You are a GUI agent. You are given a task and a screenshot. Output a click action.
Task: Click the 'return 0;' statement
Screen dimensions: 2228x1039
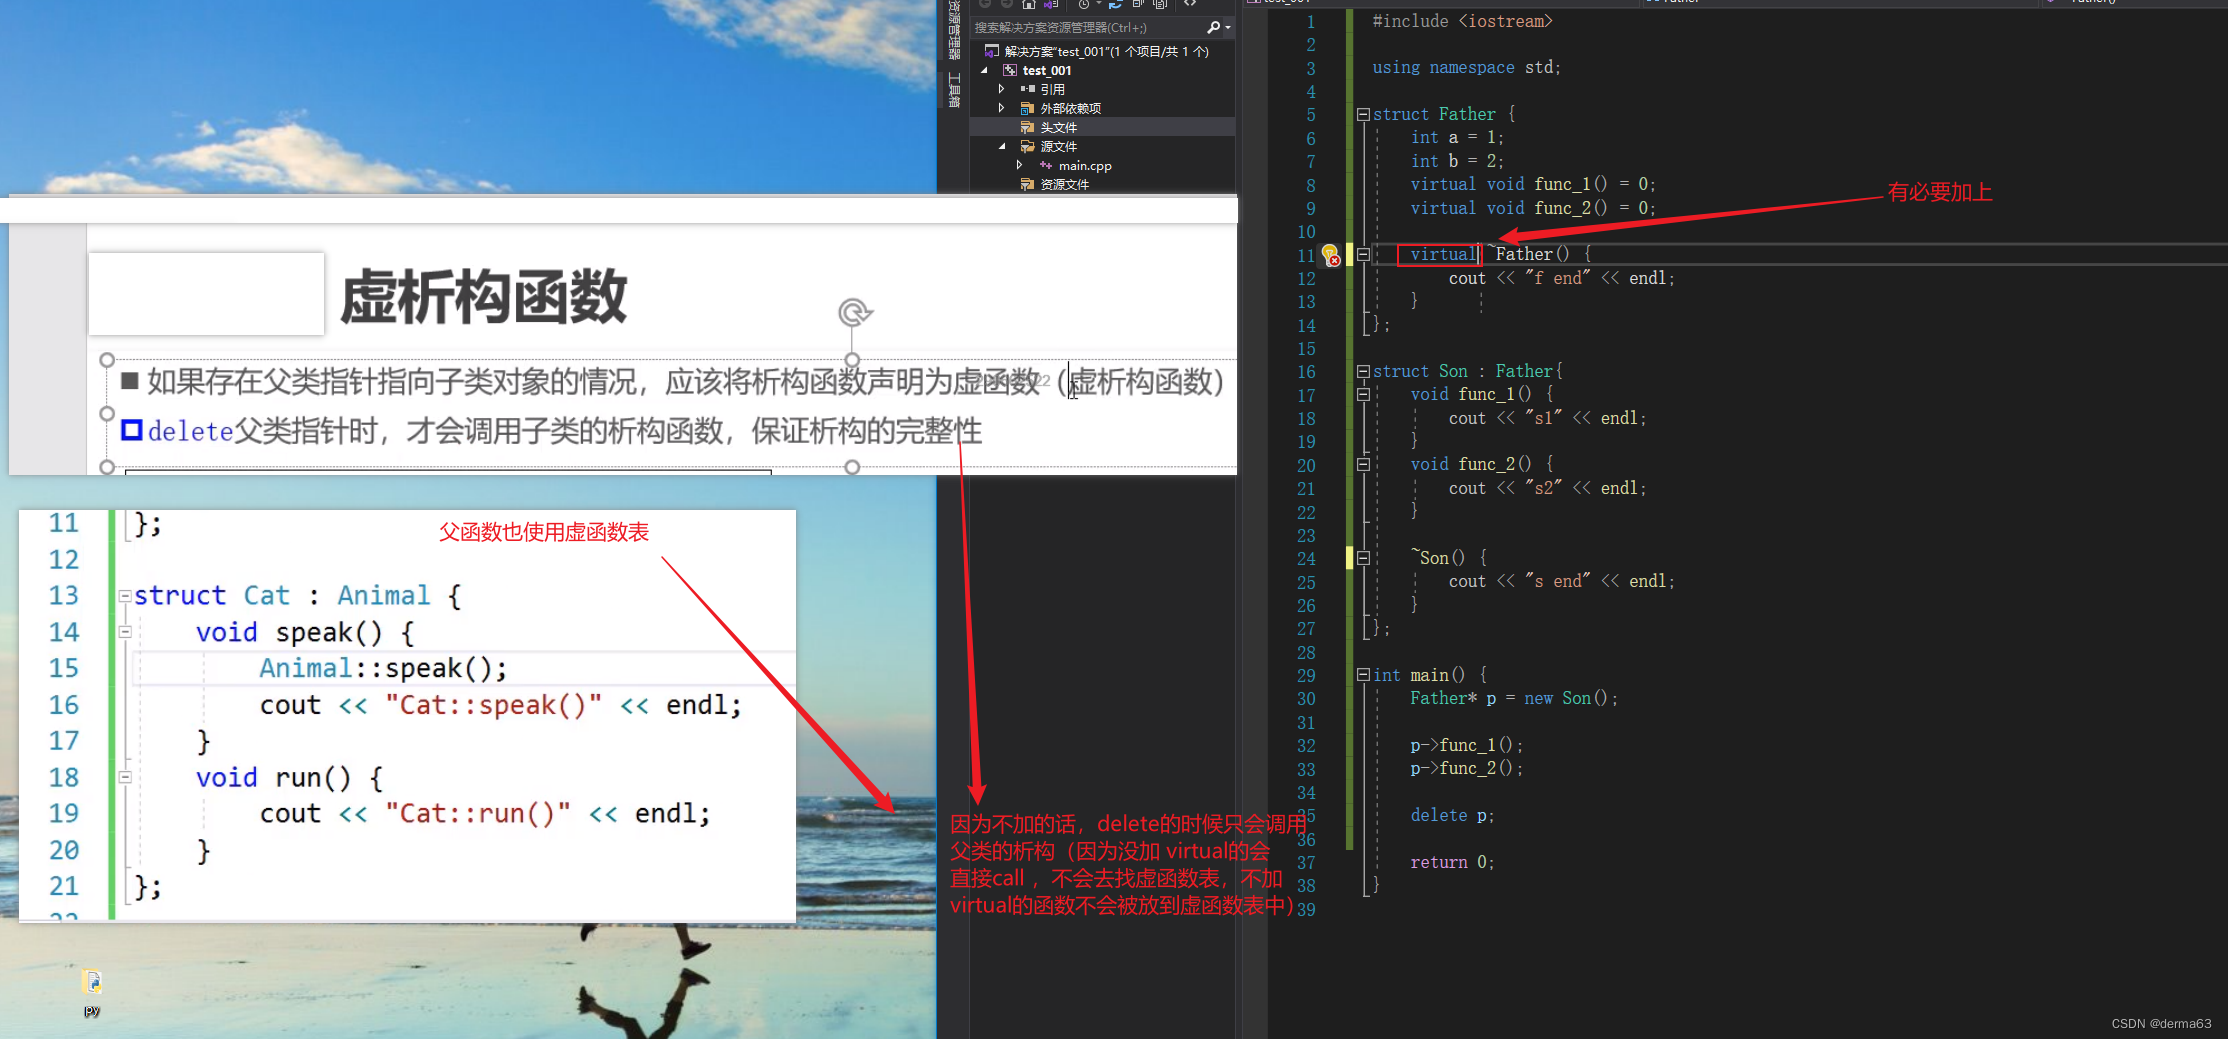pos(1452,862)
